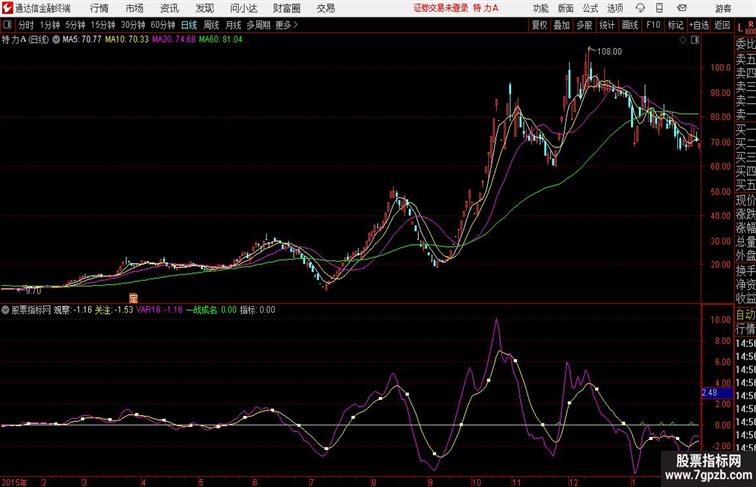Switch to the 60分钟 period tab
Viewport: 756px width, 487px height.
coord(163,25)
